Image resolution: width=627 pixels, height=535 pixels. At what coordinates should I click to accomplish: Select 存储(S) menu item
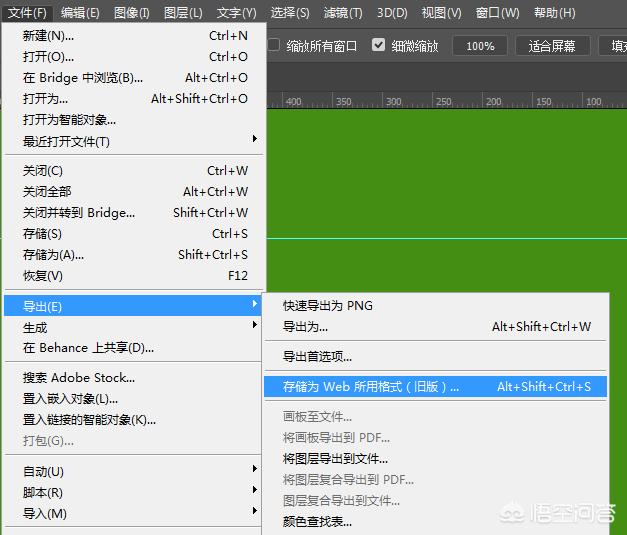[135, 234]
